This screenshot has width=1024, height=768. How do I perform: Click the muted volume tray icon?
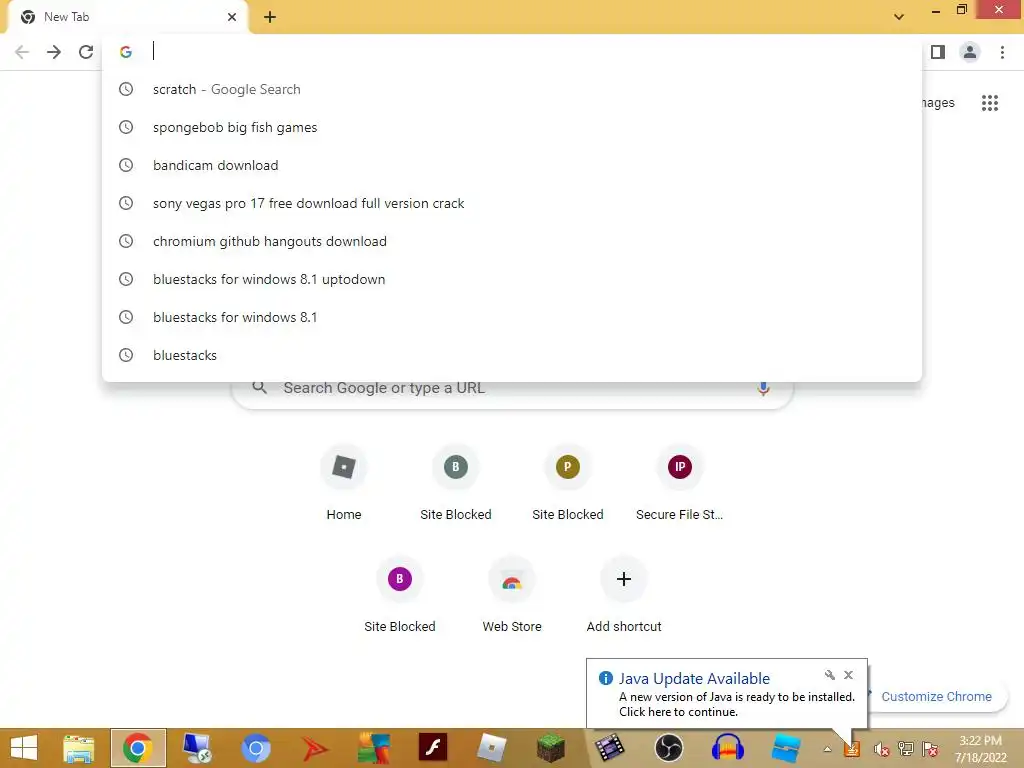(x=882, y=749)
